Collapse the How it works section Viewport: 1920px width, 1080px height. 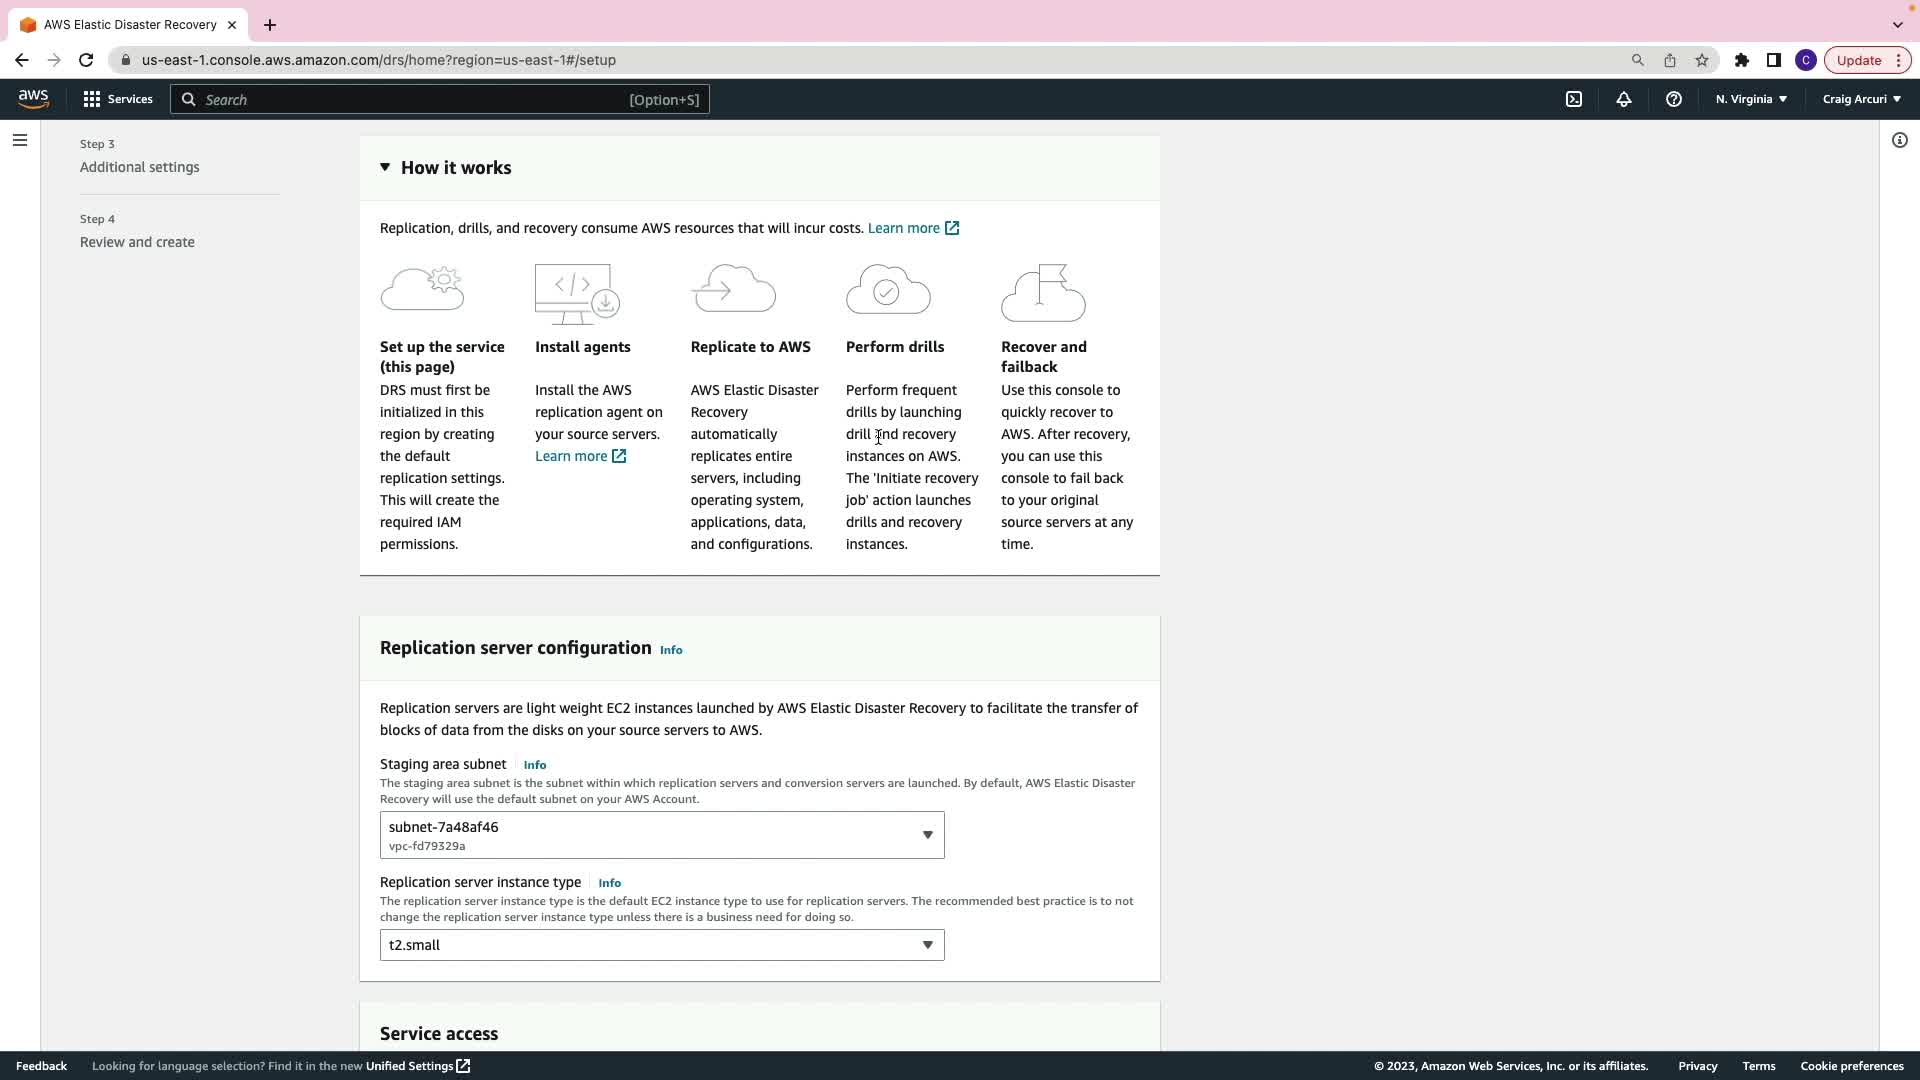tap(385, 167)
